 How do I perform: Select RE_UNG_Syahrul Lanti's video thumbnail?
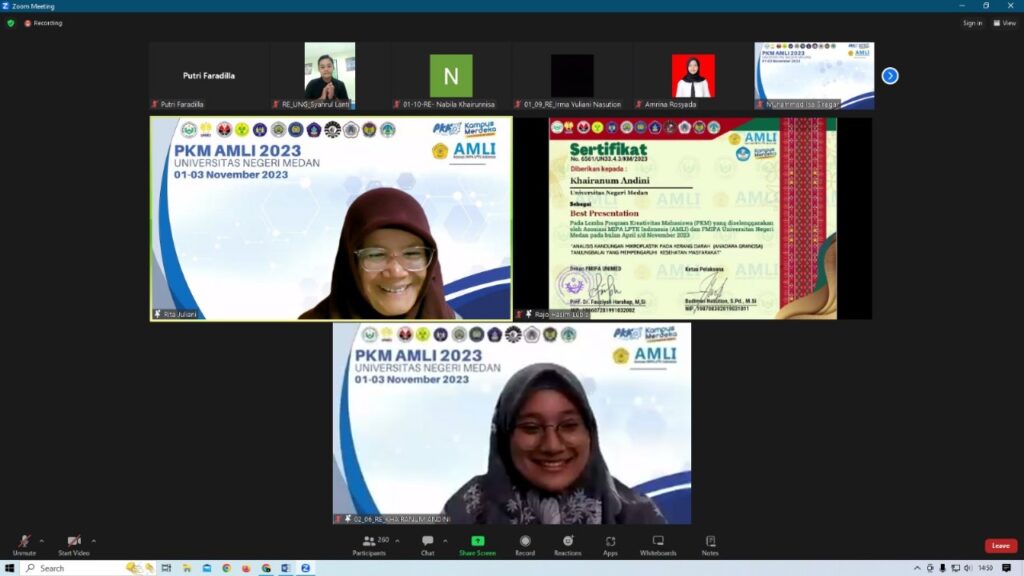(330, 76)
